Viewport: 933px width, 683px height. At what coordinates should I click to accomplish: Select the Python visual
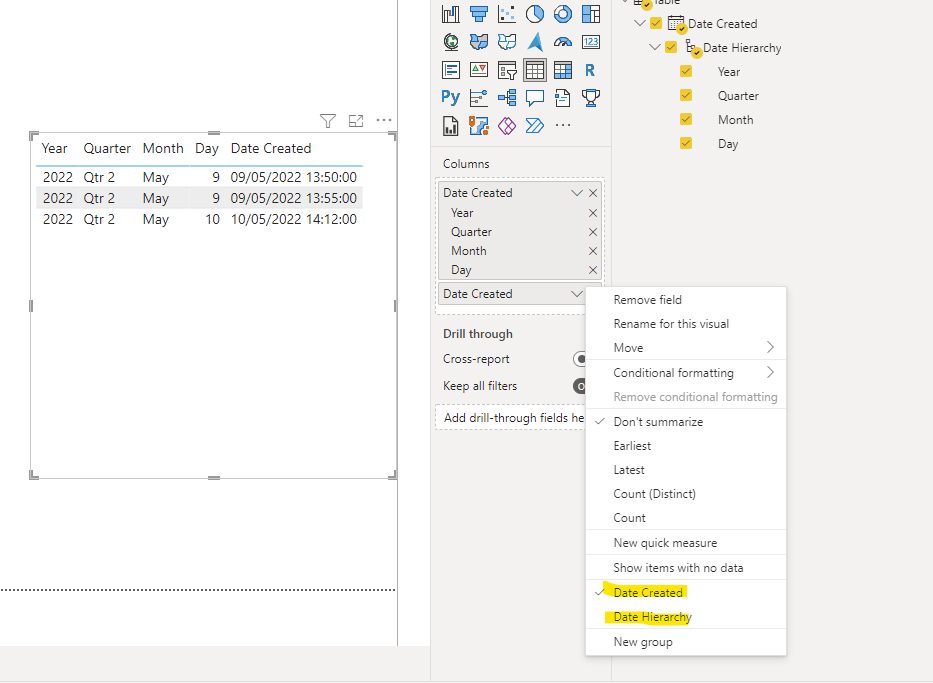click(x=450, y=97)
